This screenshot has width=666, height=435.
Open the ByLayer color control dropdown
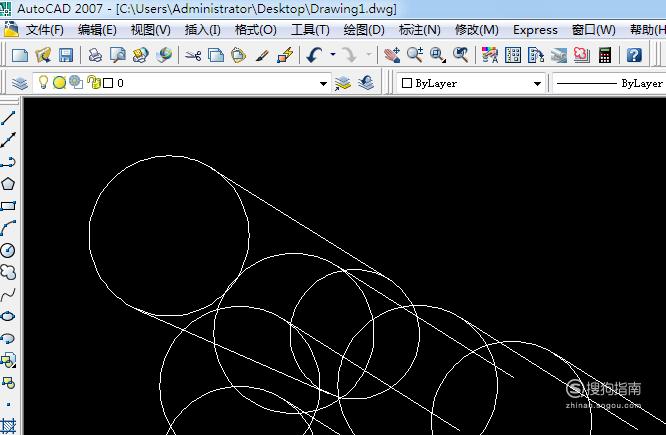pos(537,83)
